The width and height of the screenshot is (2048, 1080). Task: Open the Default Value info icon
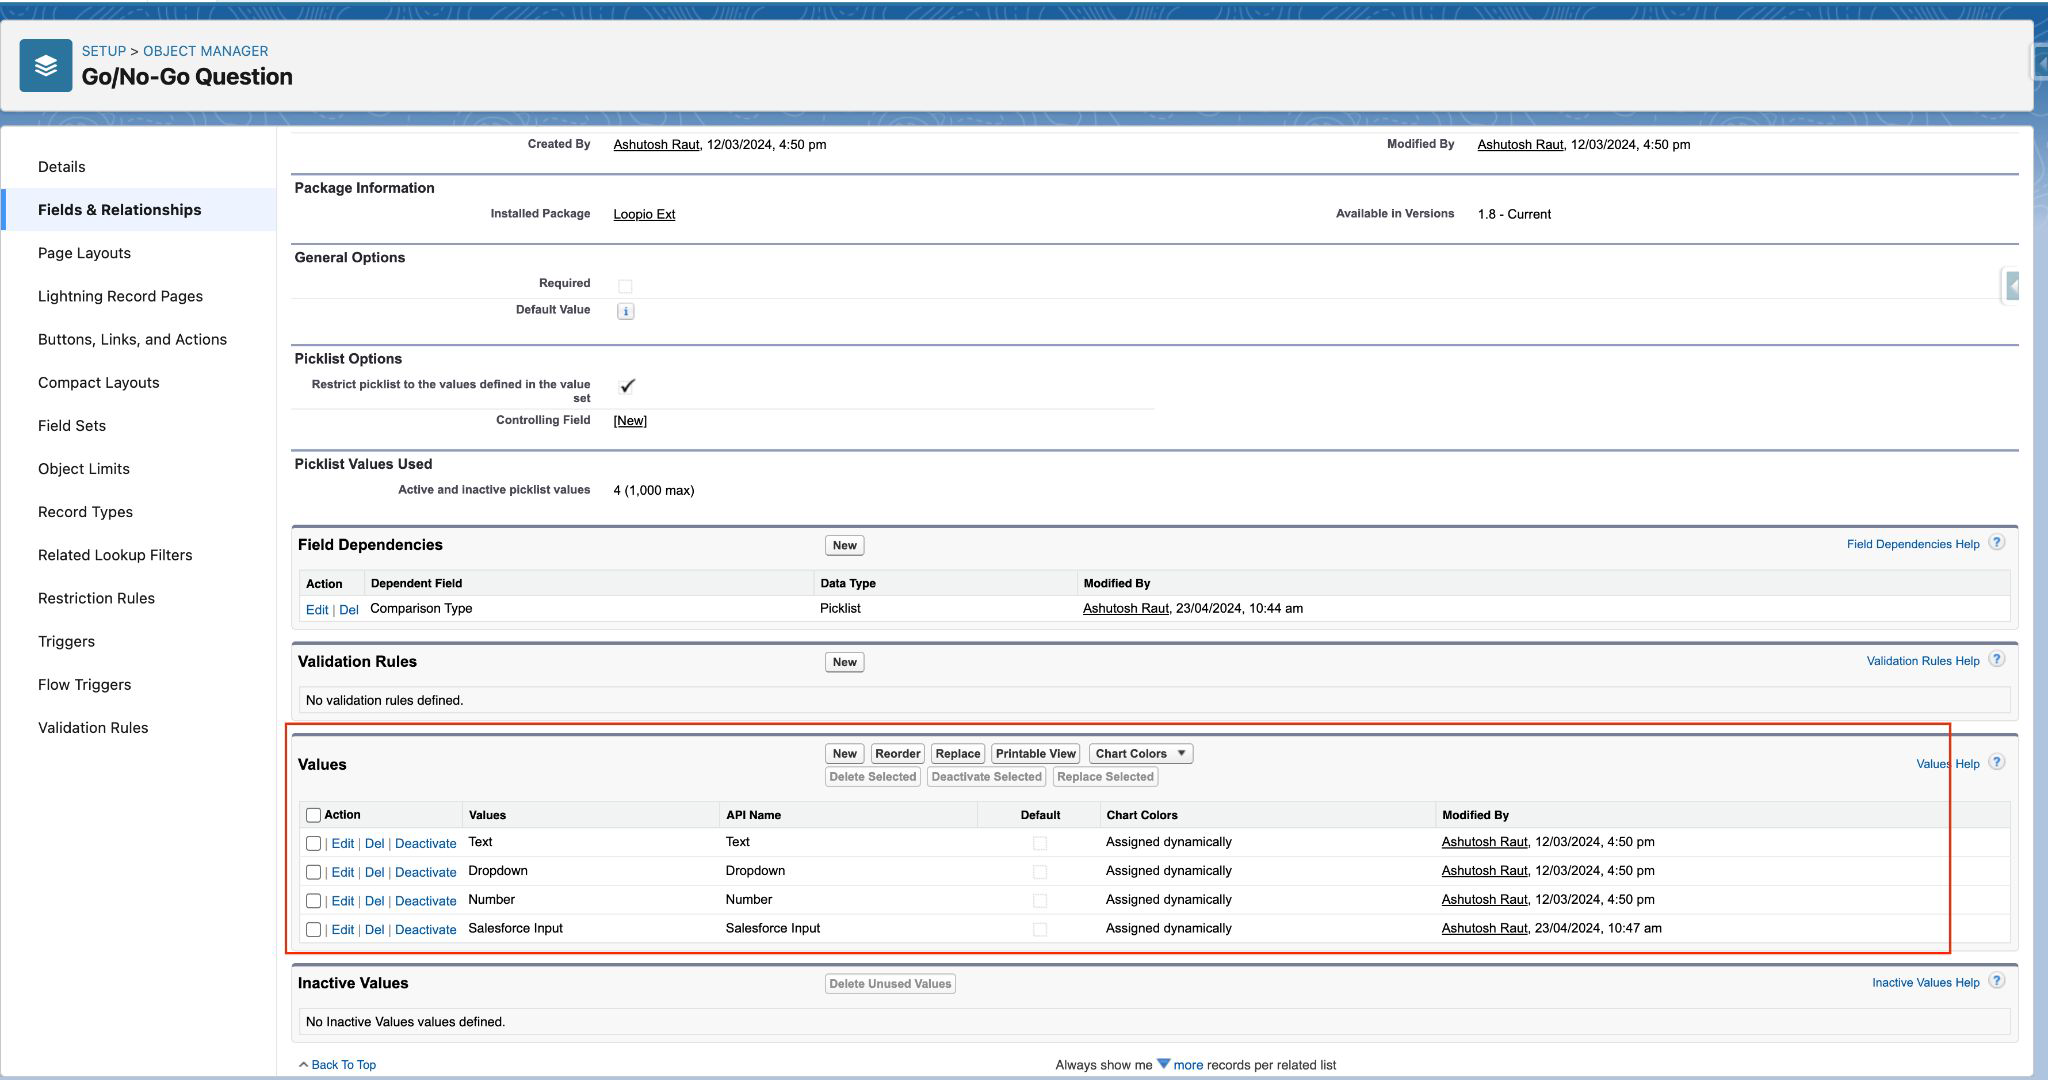(x=625, y=311)
